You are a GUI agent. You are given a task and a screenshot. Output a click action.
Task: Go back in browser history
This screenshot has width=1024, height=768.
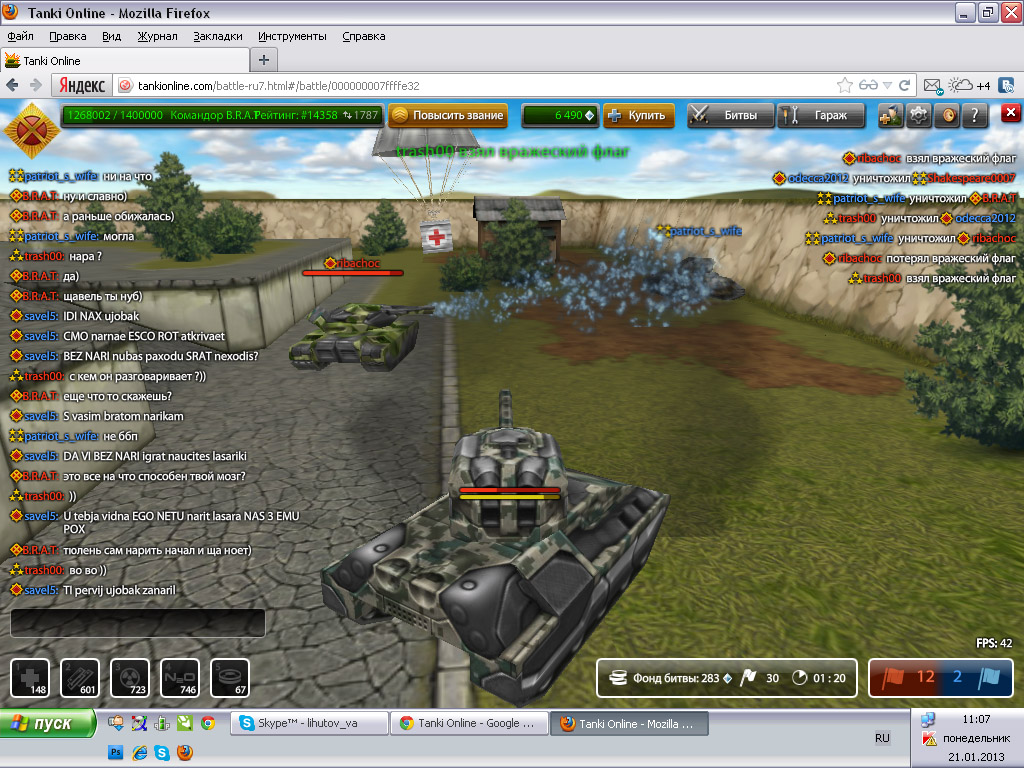pos(12,86)
